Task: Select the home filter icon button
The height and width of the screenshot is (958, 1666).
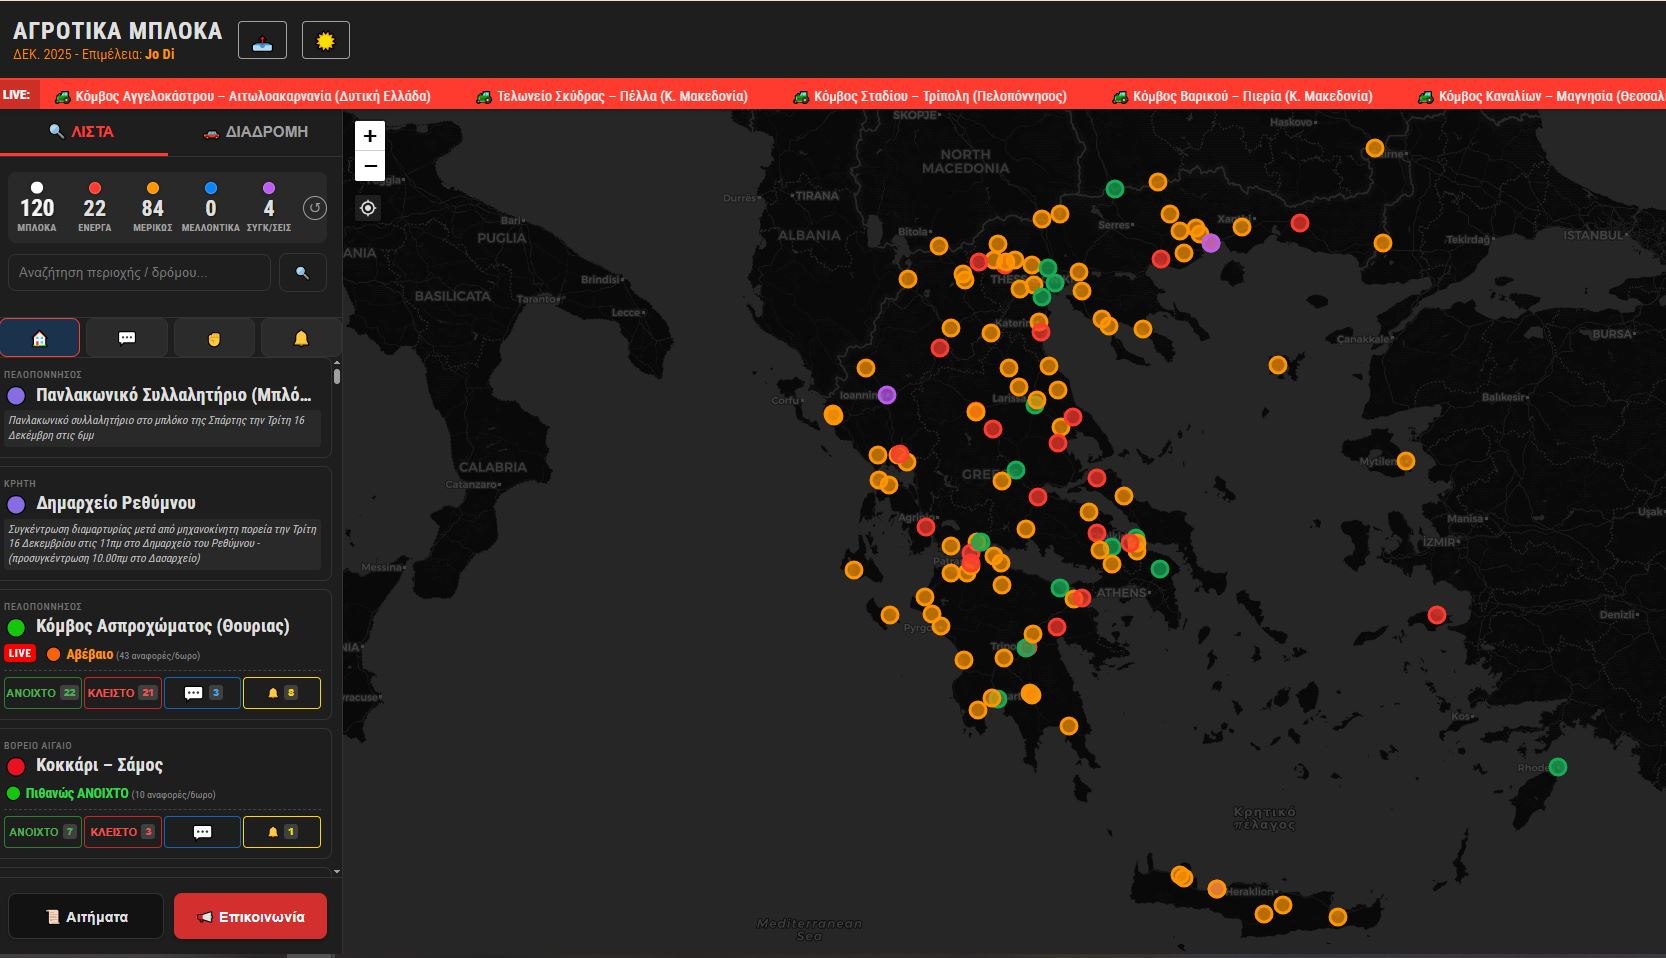Action: click(40, 338)
